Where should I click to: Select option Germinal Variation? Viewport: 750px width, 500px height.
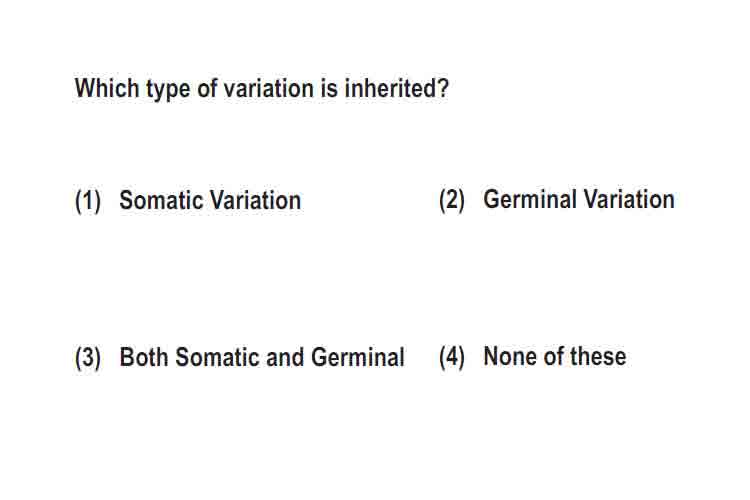579,199
